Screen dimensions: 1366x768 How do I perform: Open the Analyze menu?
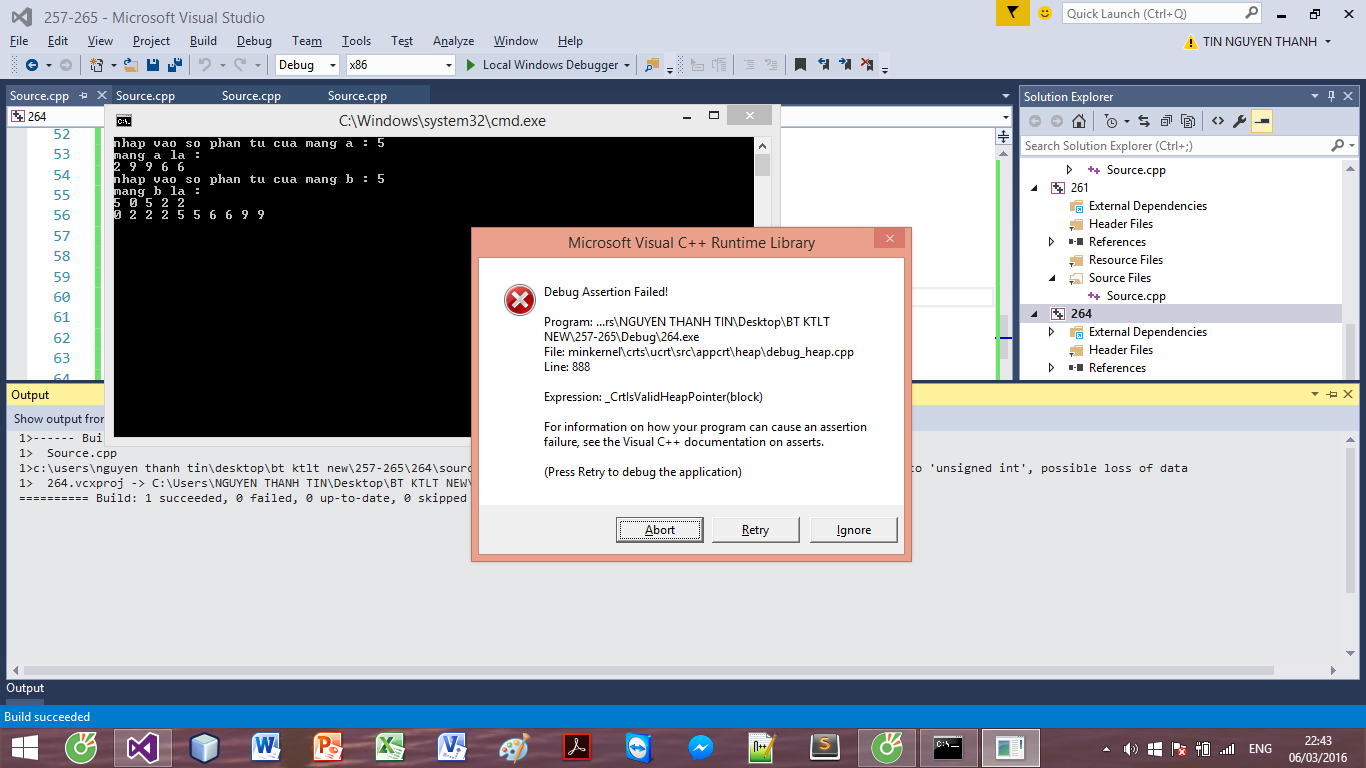point(453,41)
